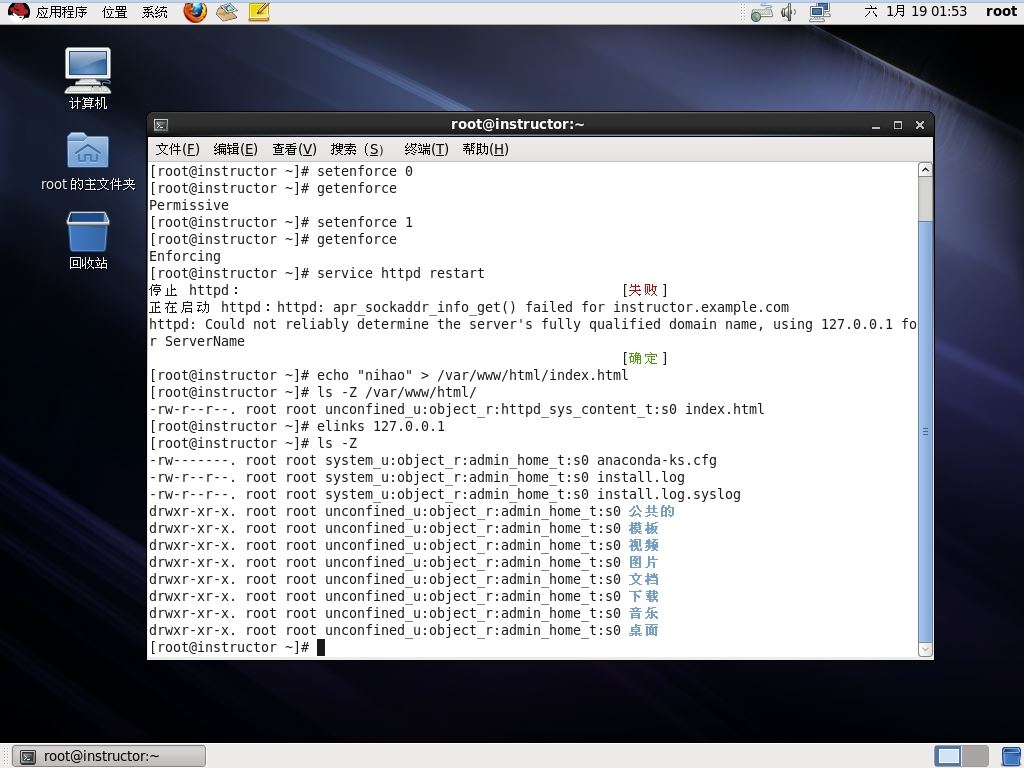
Task: Open the 帮助(H) terminal menu
Action: [x=485, y=150]
